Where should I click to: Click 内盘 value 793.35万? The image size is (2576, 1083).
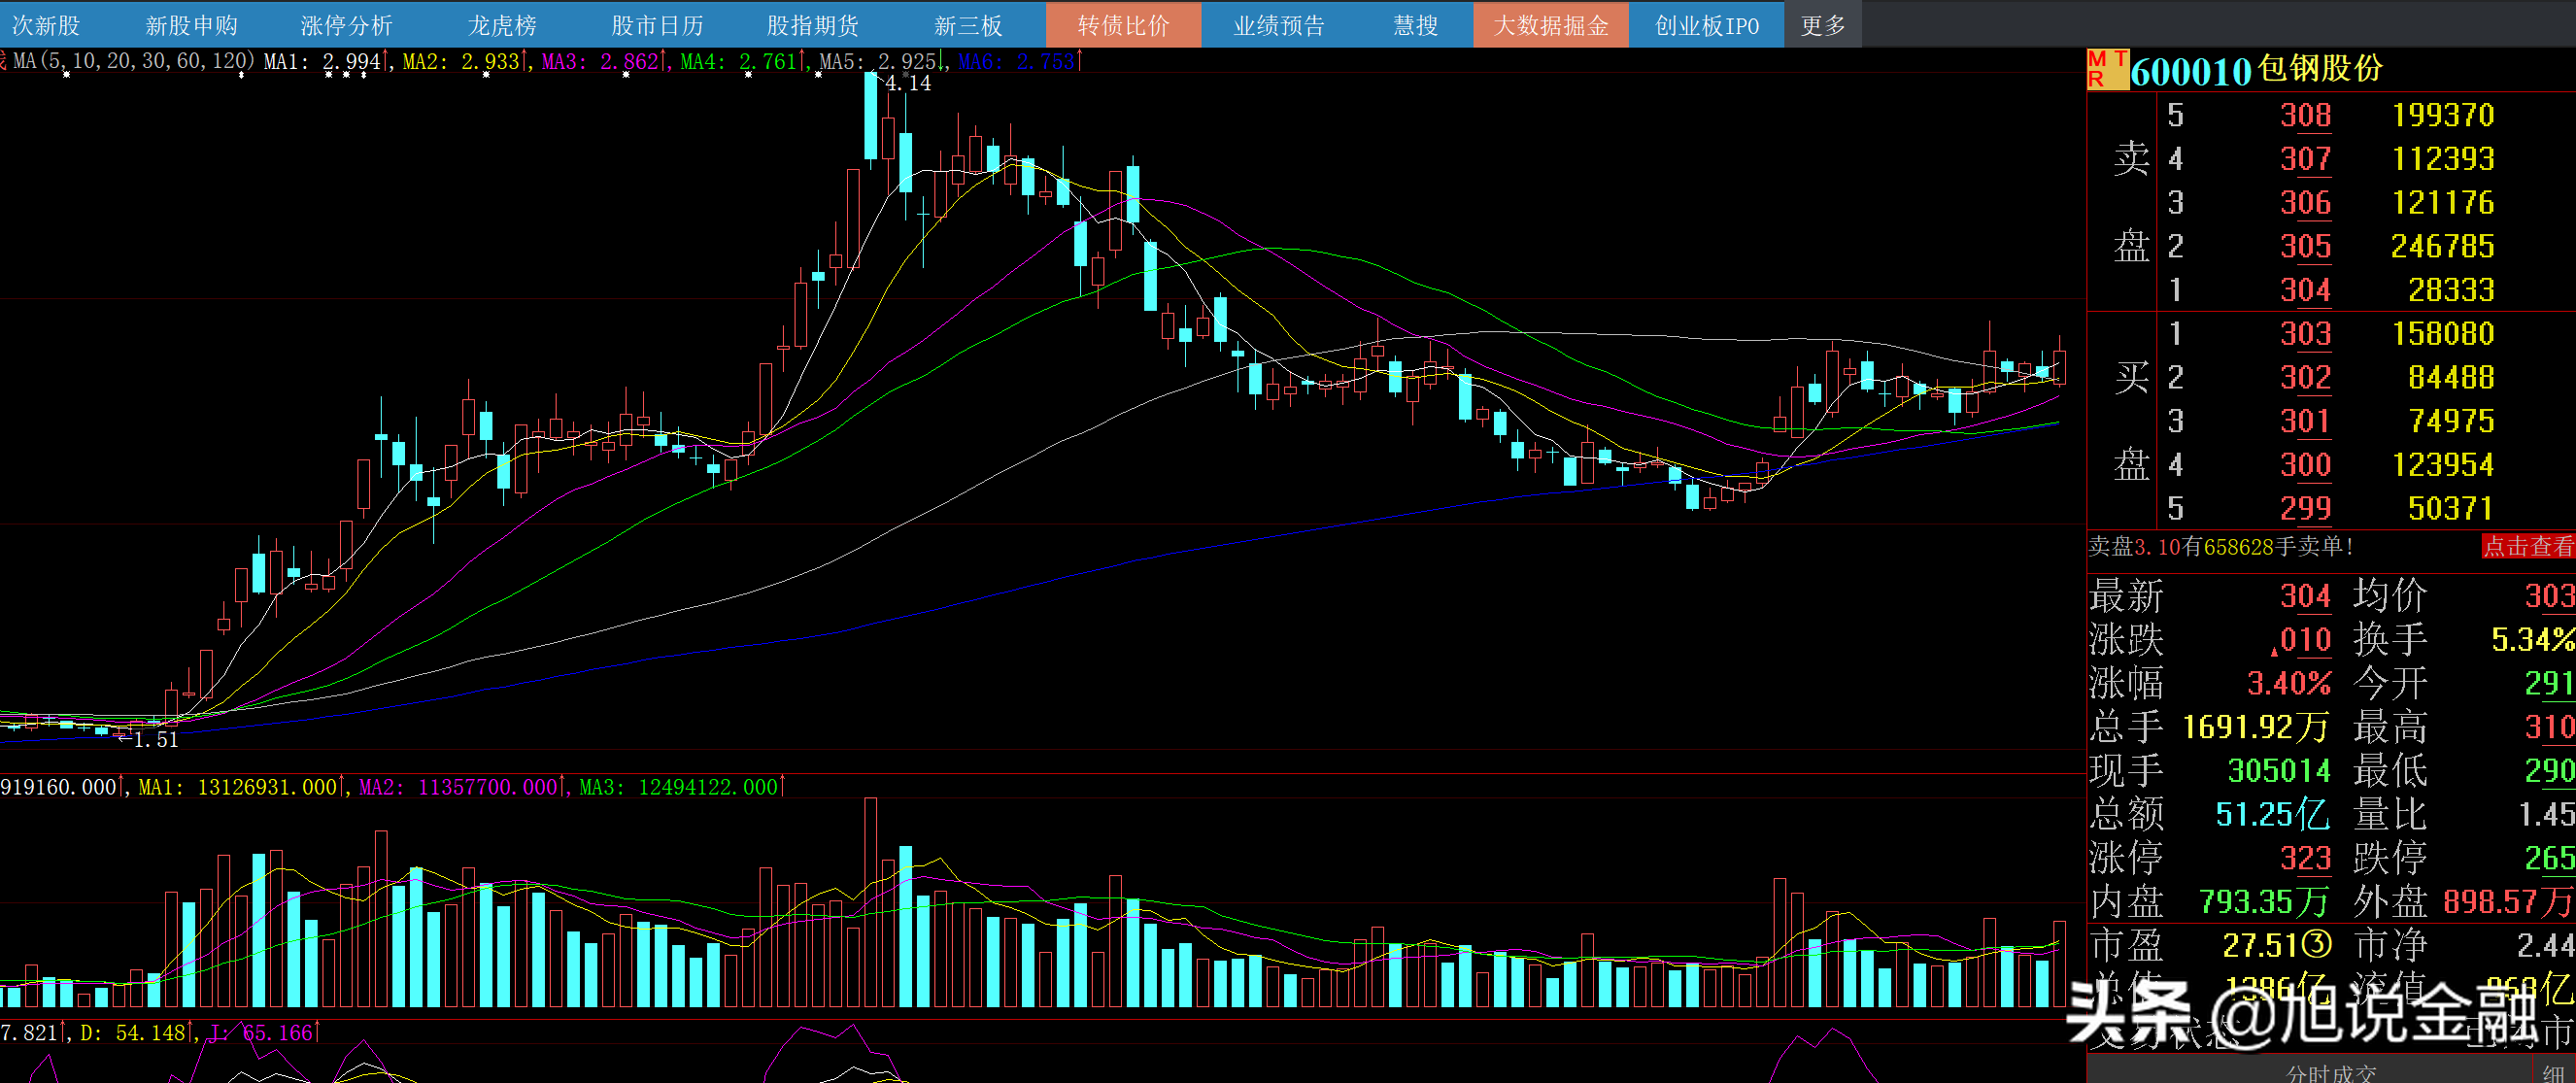[x=2264, y=902]
